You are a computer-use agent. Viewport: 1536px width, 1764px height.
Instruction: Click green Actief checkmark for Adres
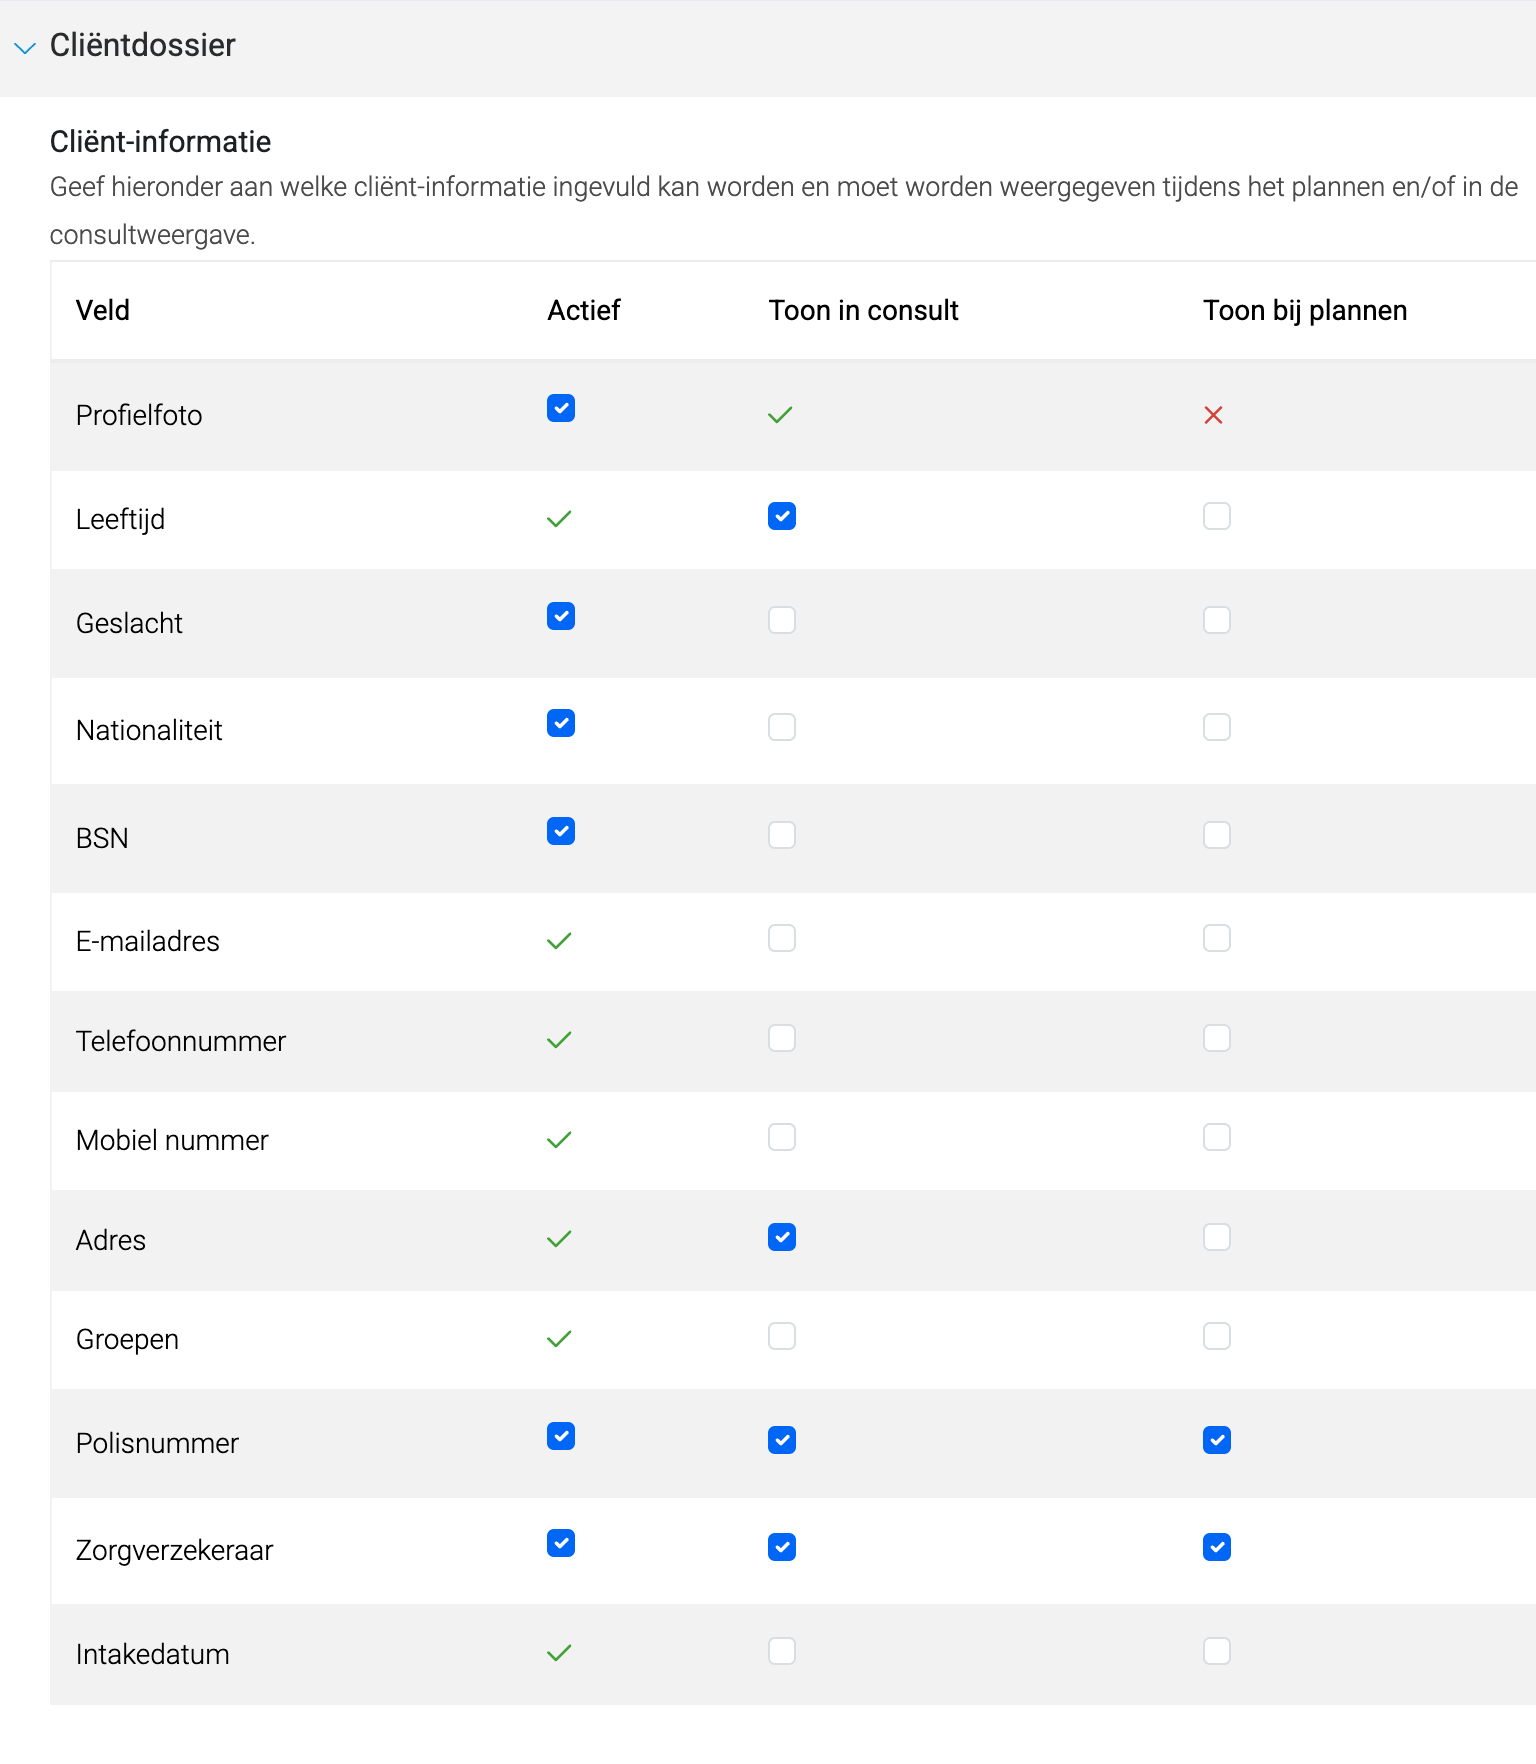559,1239
